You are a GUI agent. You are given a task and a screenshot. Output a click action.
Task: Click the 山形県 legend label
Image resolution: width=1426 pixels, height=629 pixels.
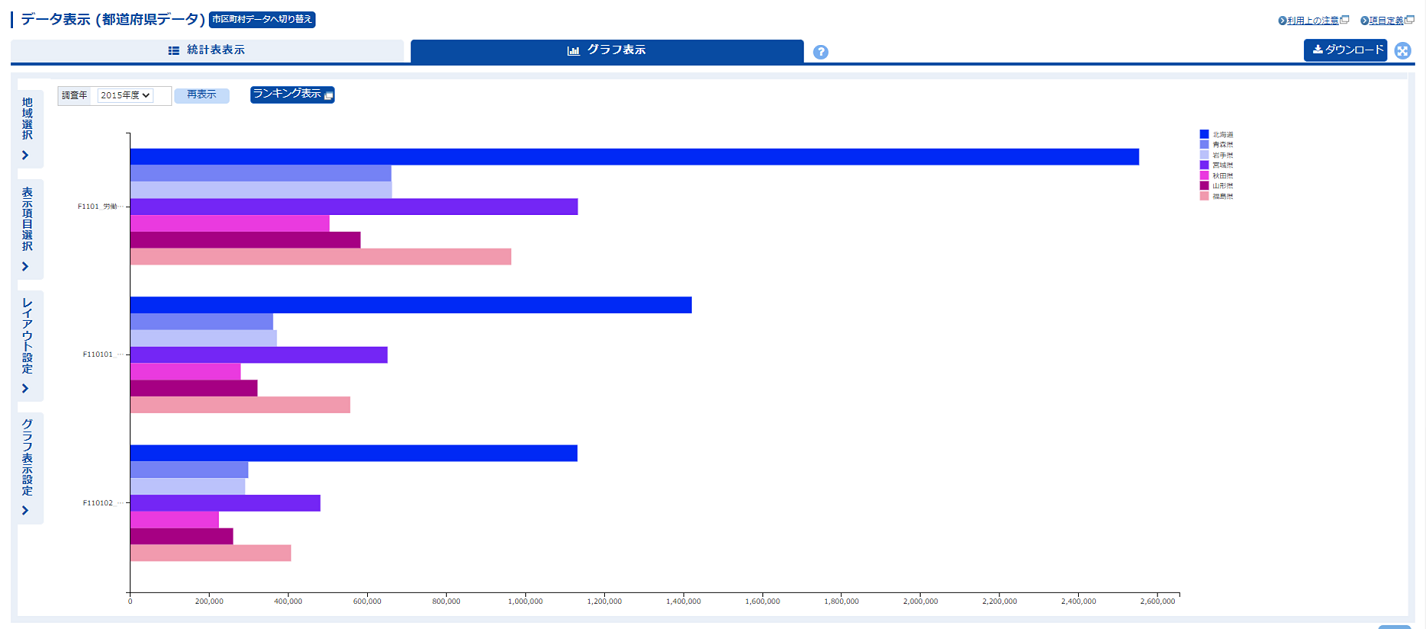tap(1223, 186)
